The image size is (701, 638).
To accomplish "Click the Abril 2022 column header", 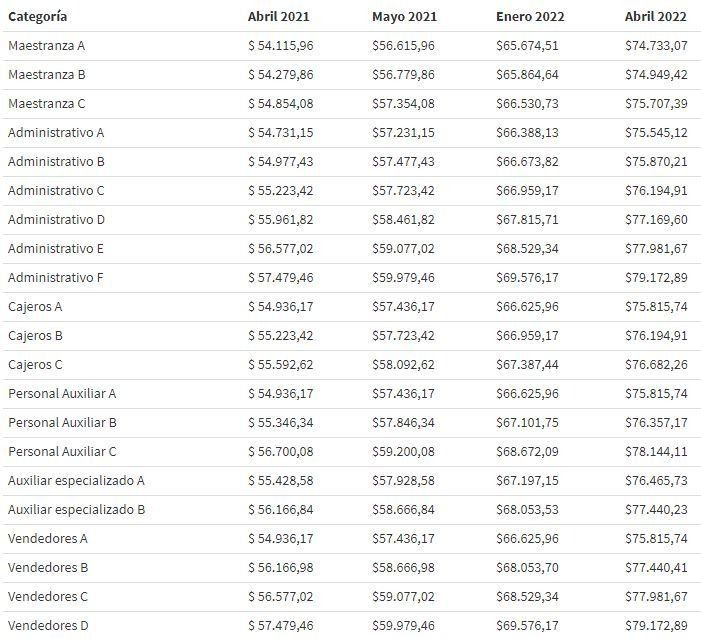I will point(653,17).
